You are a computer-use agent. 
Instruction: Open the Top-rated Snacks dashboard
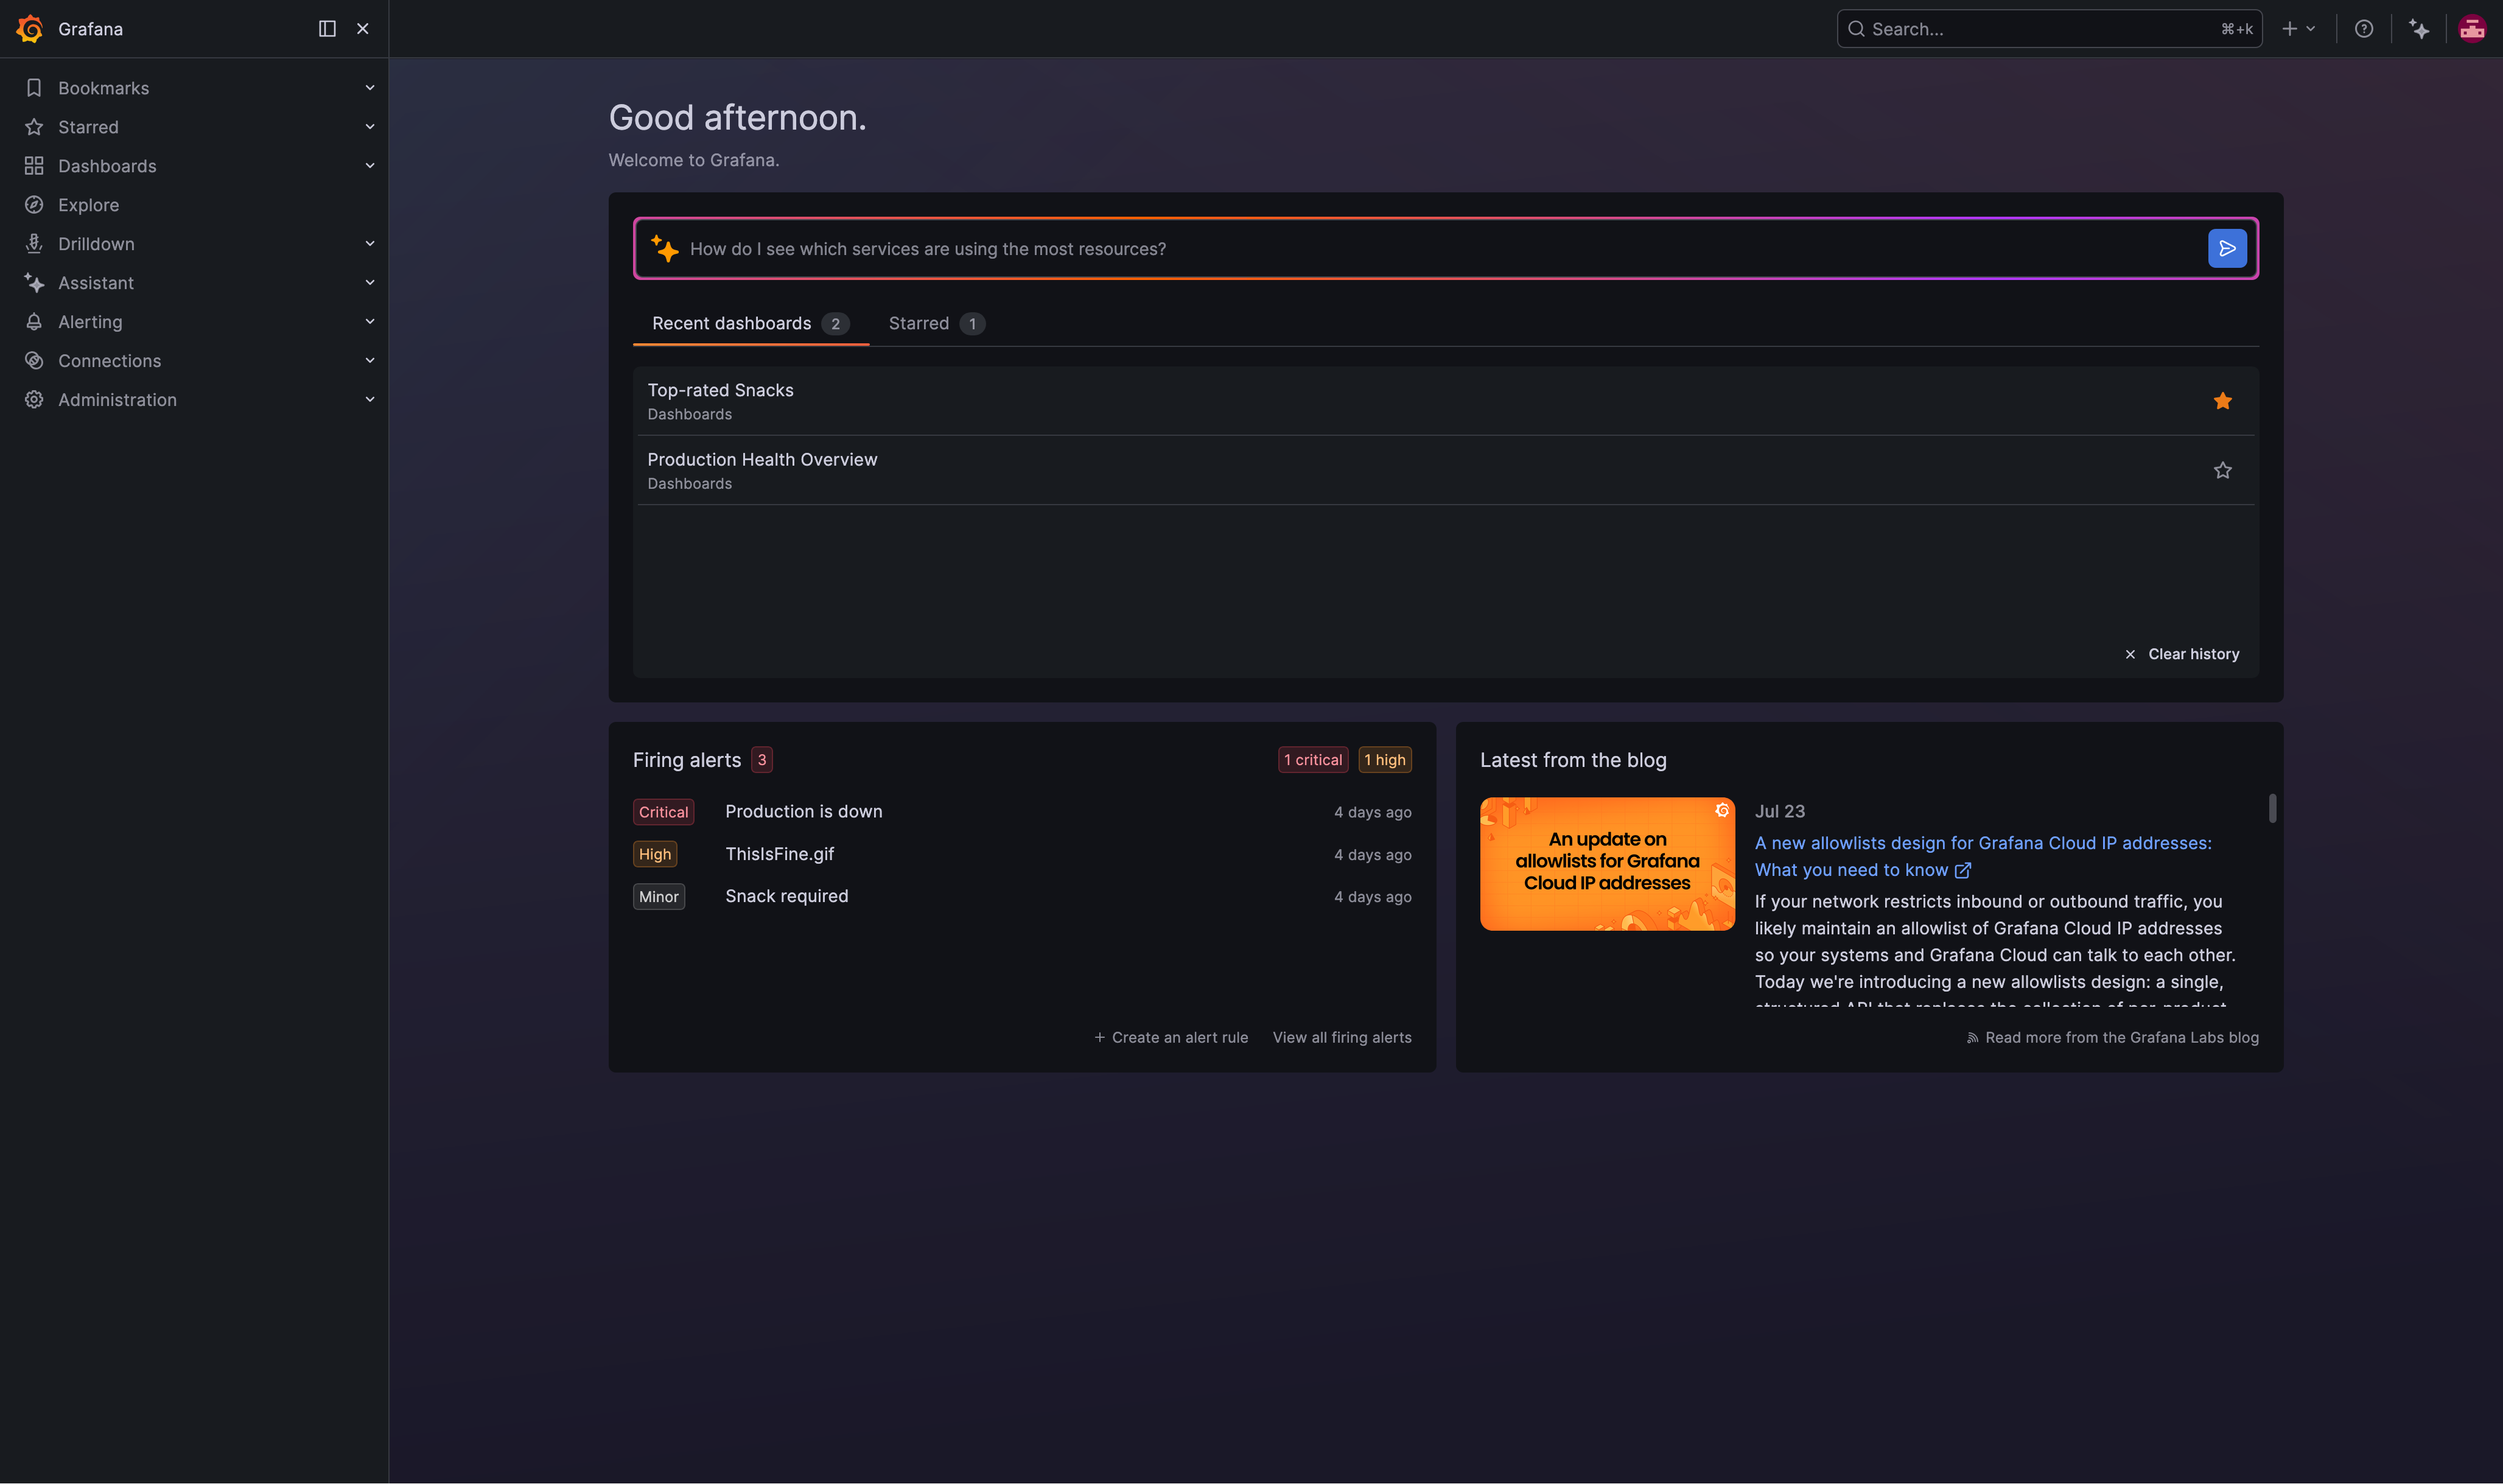click(x=720, y=390)
